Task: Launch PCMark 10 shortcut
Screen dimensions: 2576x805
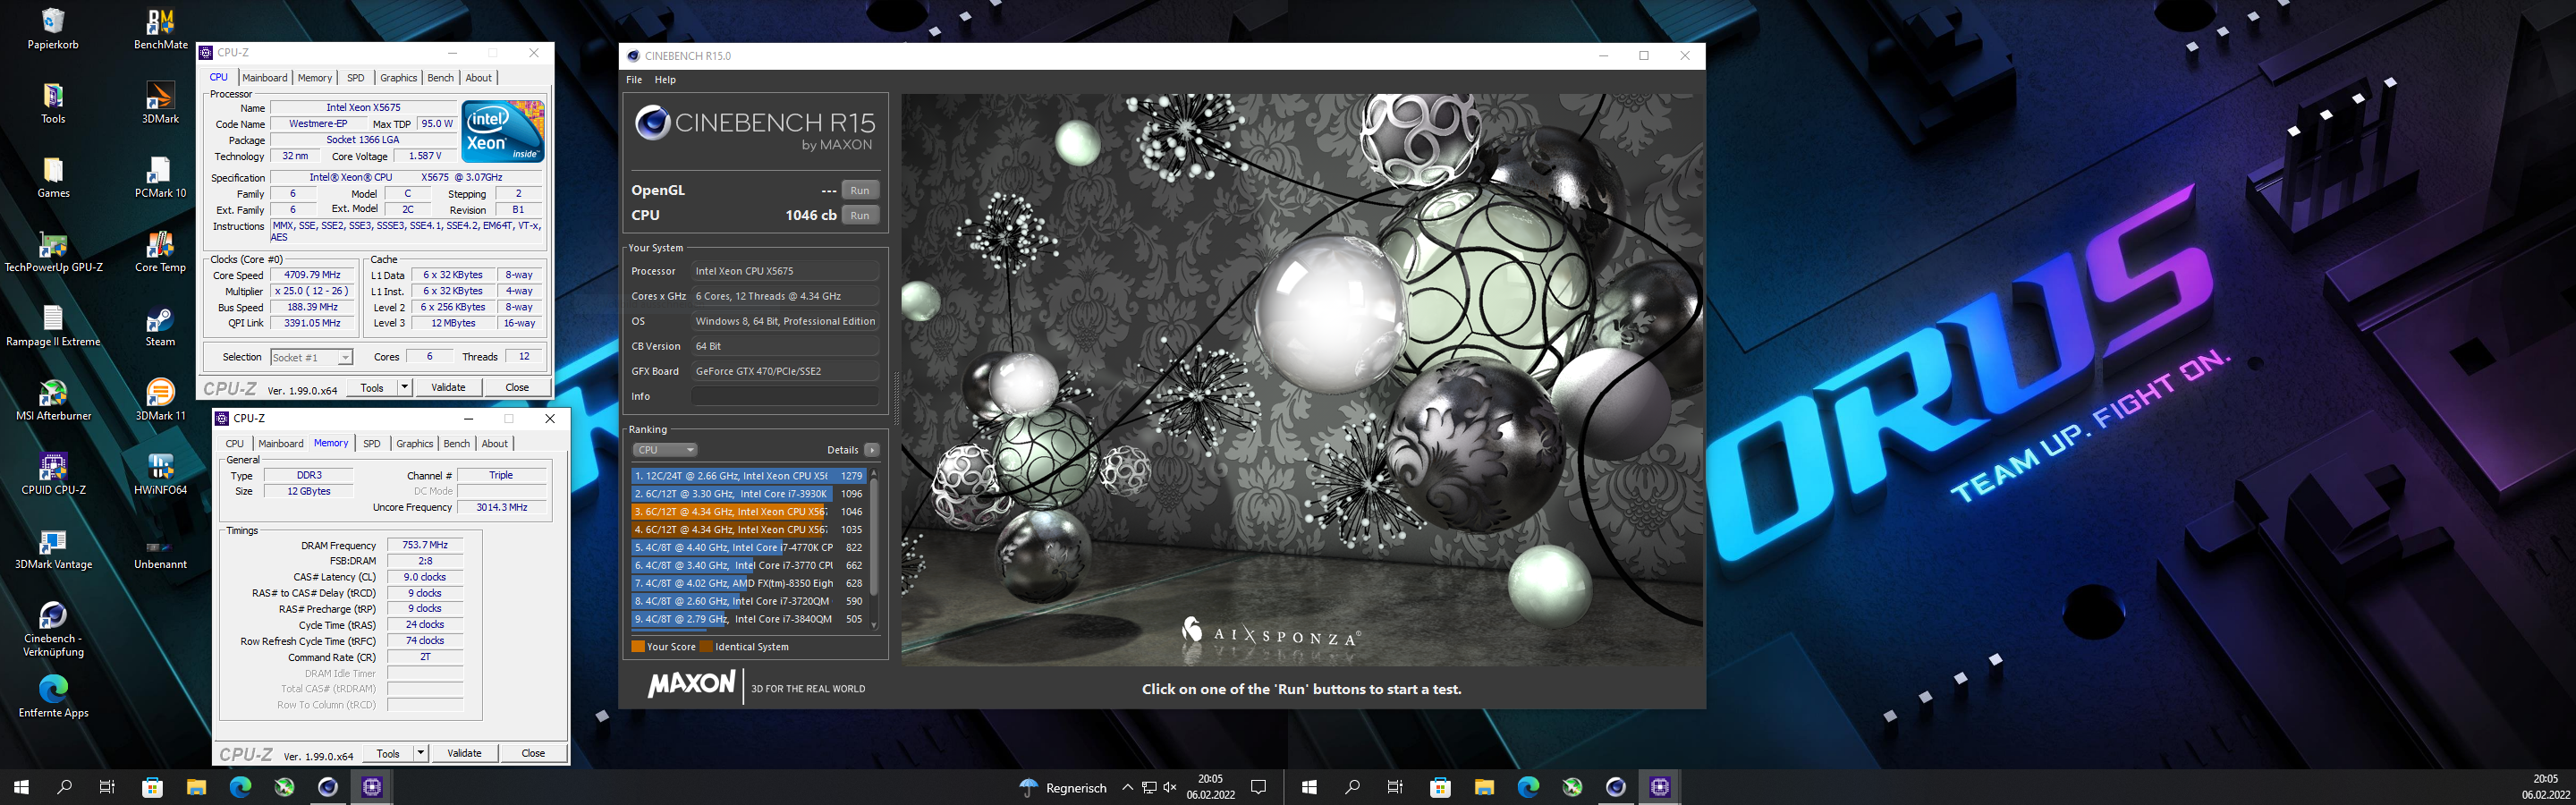Action: coord(160,177)
